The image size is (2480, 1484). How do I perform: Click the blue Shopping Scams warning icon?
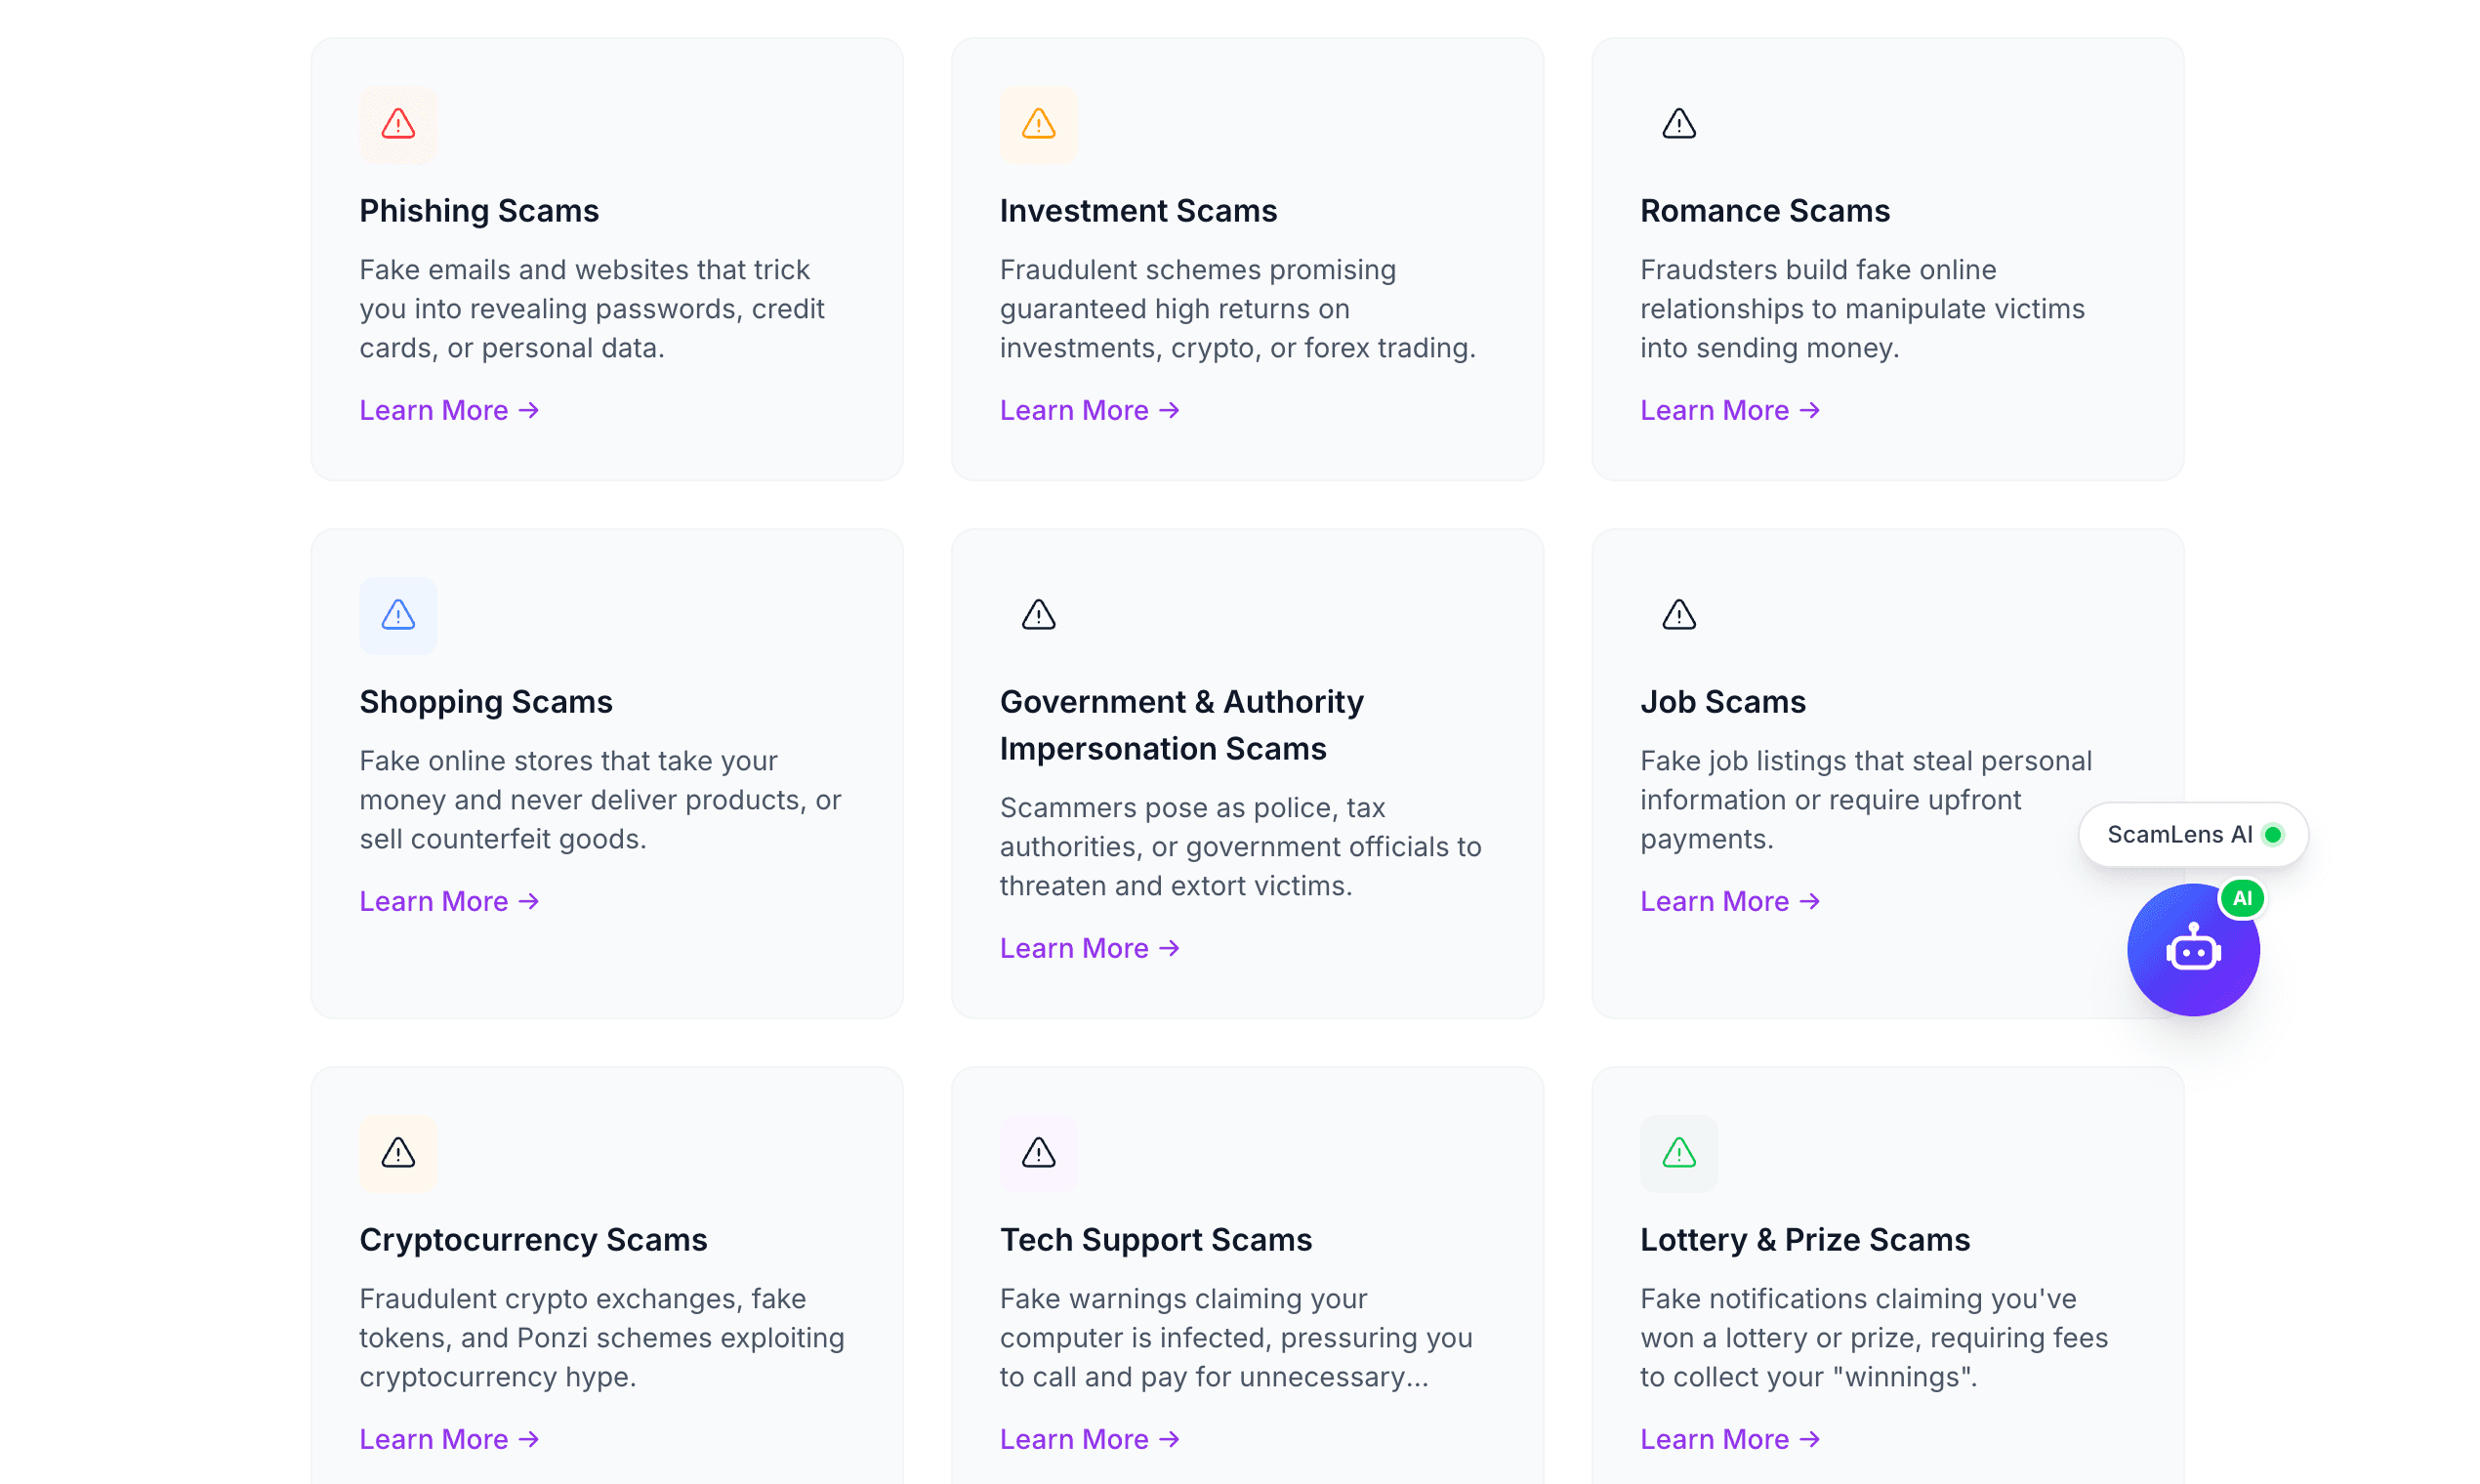(x=398, y=615)
